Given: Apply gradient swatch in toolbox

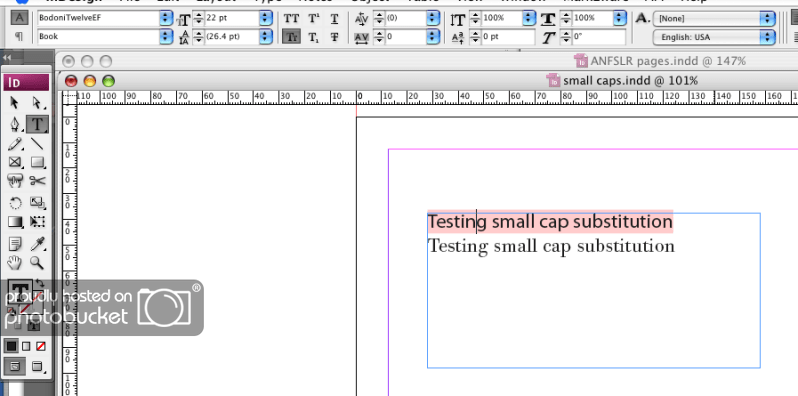Looking at the screenshot, I should tap(26, 347).
